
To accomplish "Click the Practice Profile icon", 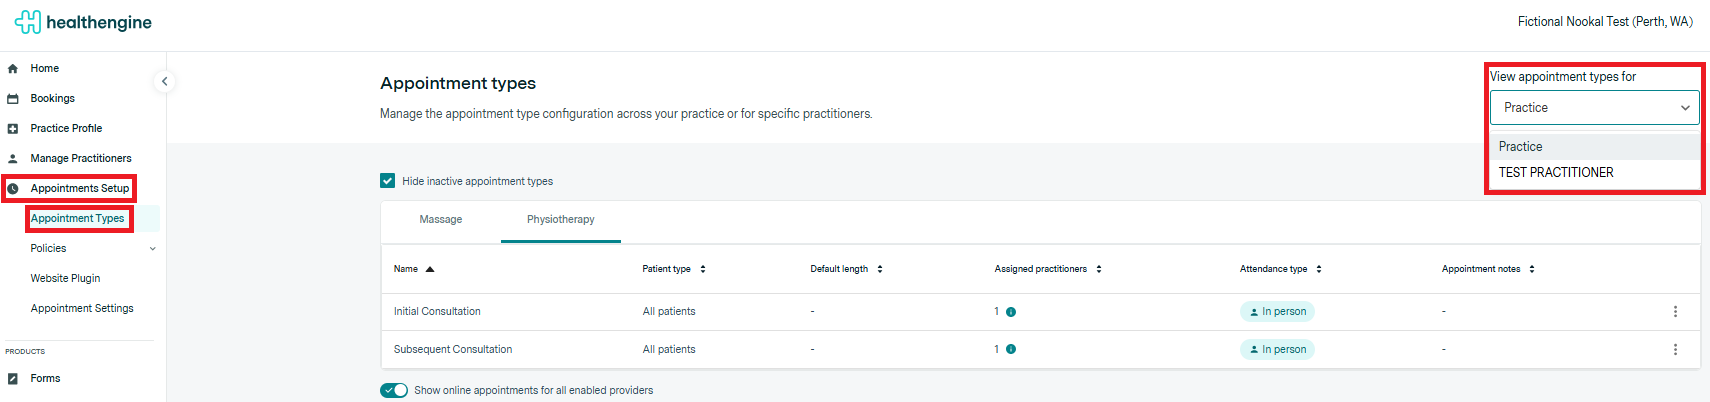I will 13,129.
